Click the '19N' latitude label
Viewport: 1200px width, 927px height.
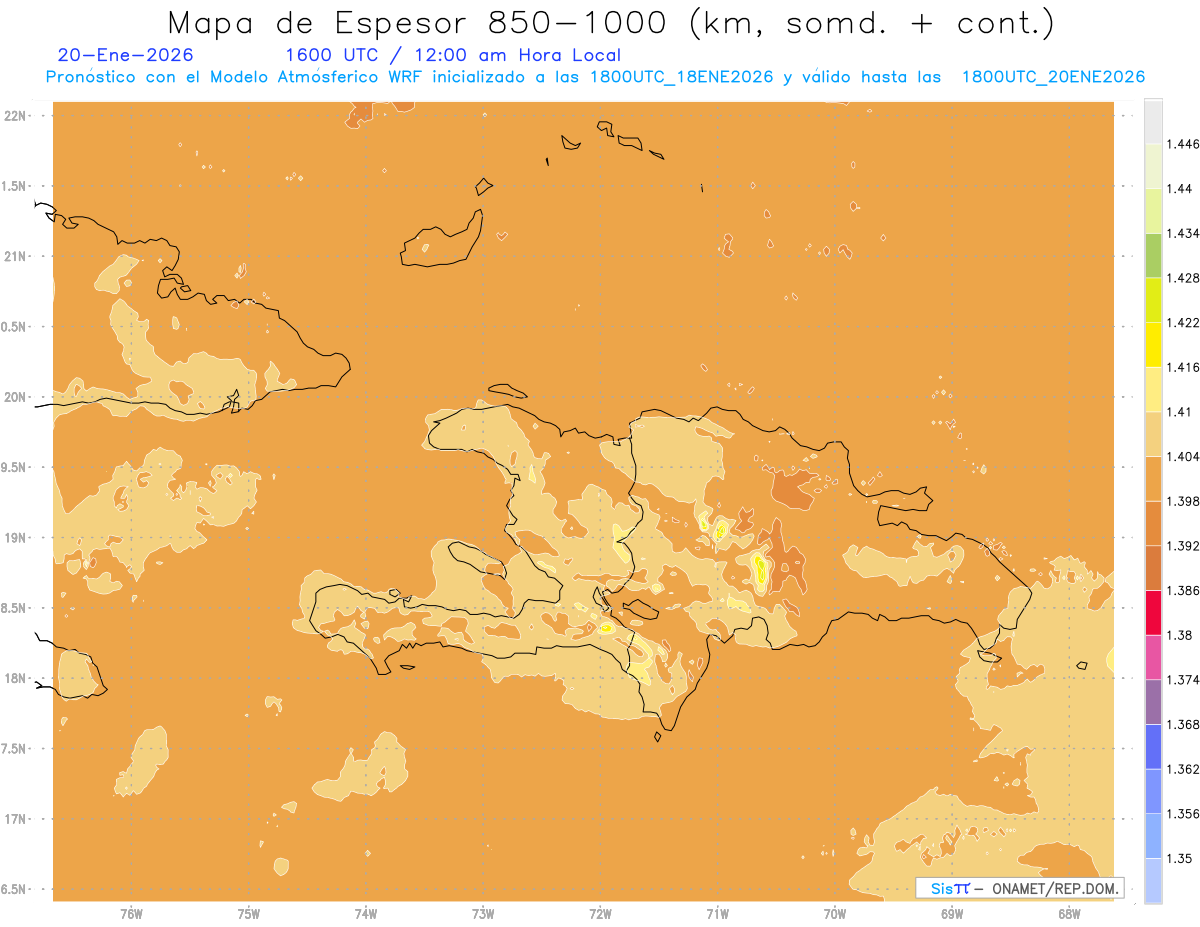pyautogui.click(x=17, y=538)
